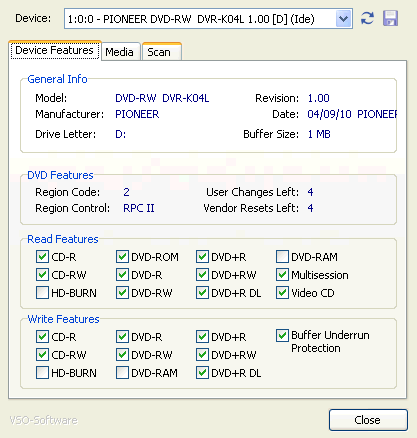
Task: Click the Write Features group heading
Action: (x=63, y=319)
